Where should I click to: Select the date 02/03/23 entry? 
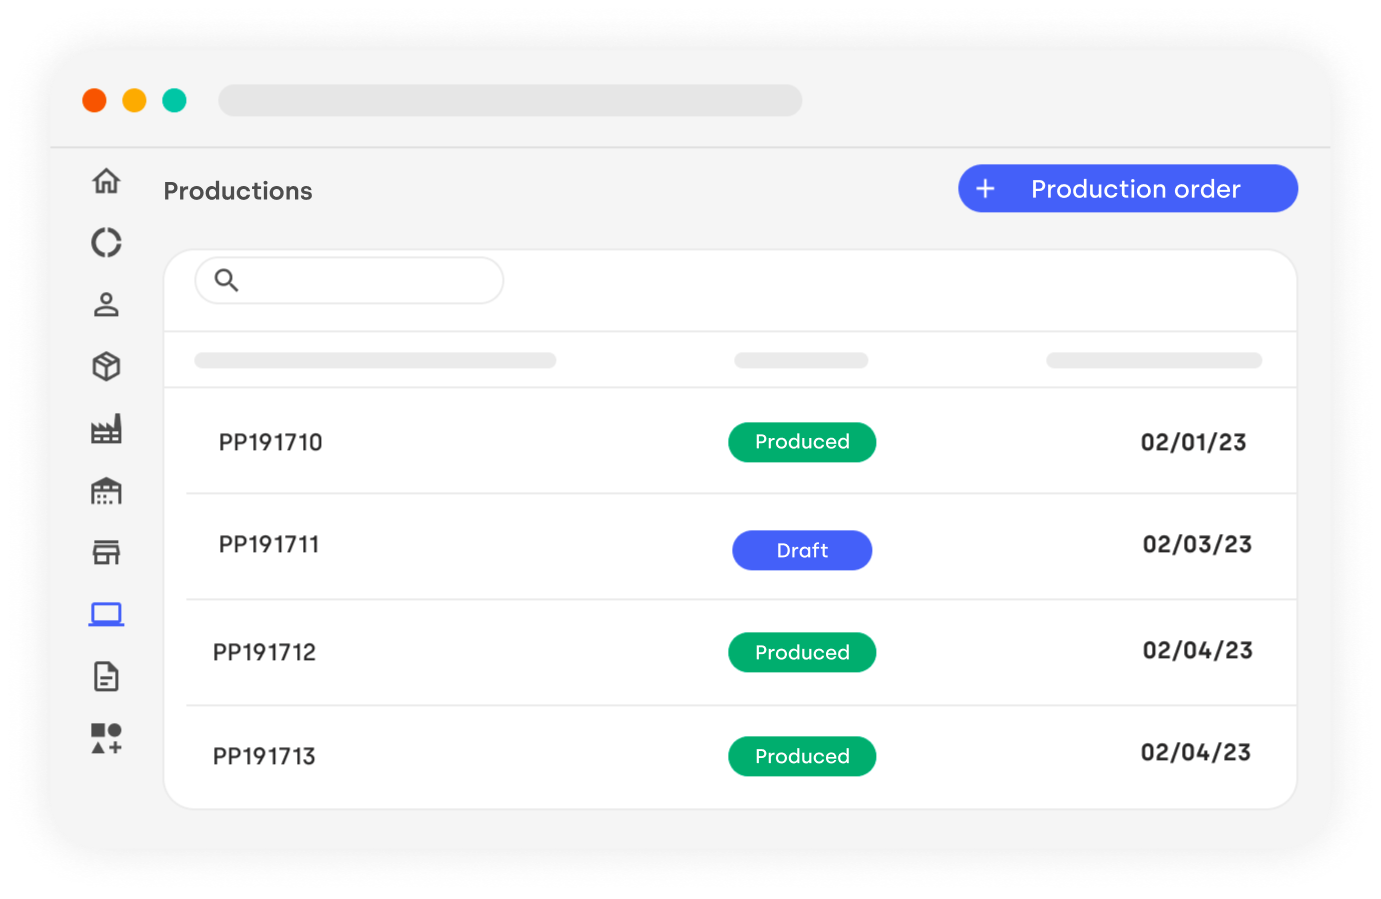tap(1197, 545)
